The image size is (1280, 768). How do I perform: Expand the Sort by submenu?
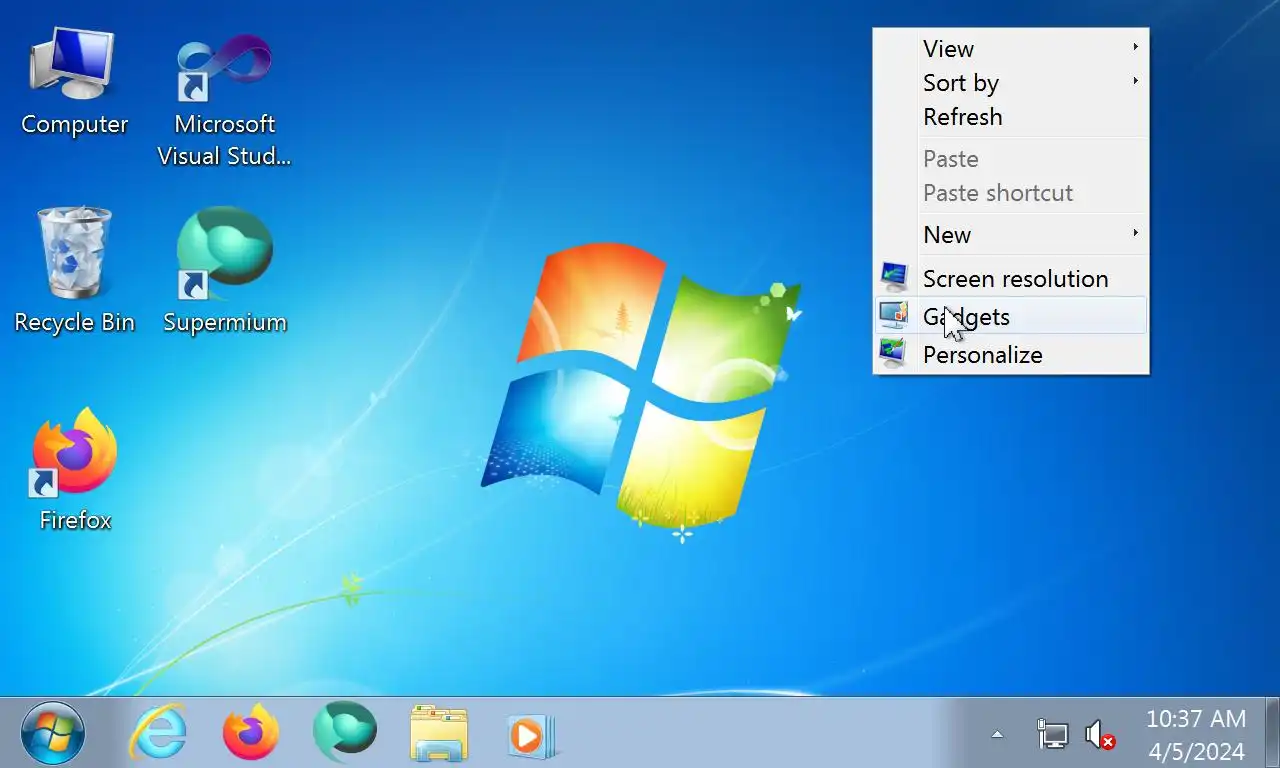click(1011, 82)
